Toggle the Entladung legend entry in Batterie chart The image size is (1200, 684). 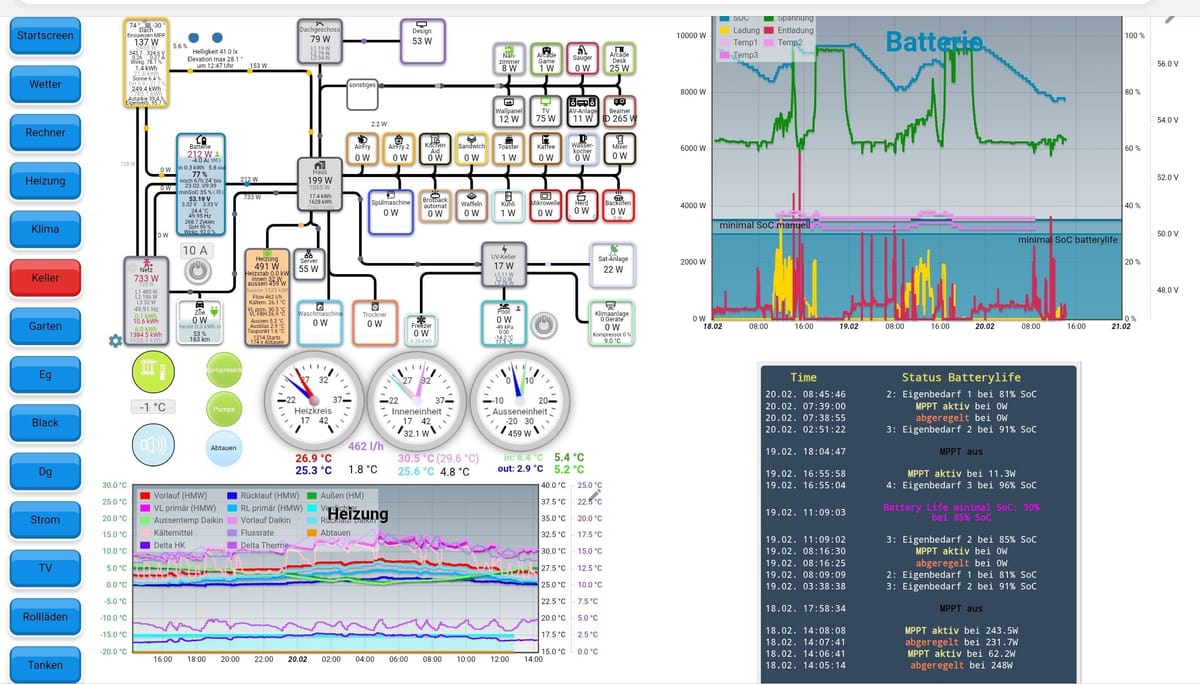coord(787,31)
